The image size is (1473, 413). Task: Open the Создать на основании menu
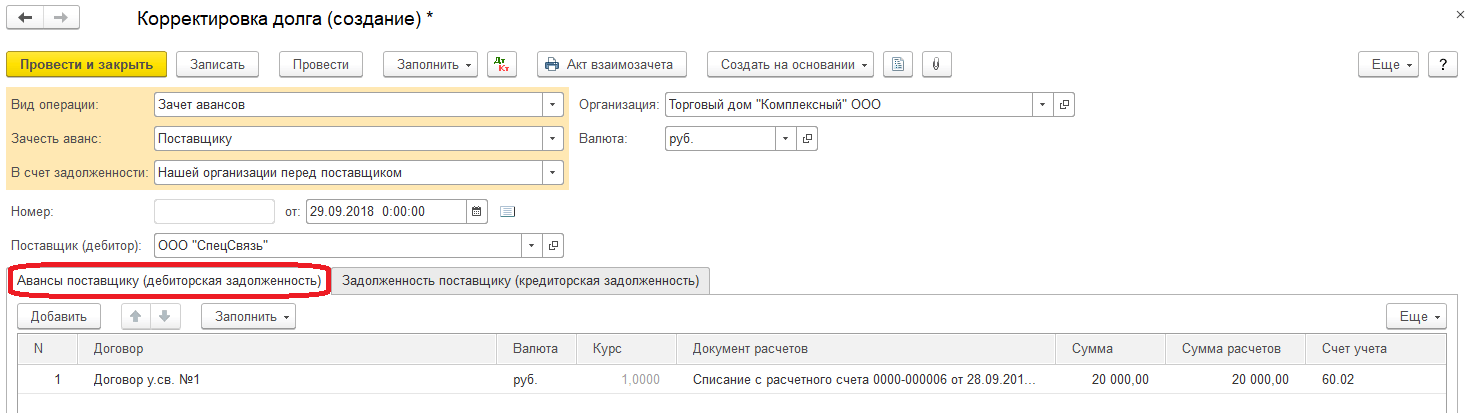[x=790, y=64]
